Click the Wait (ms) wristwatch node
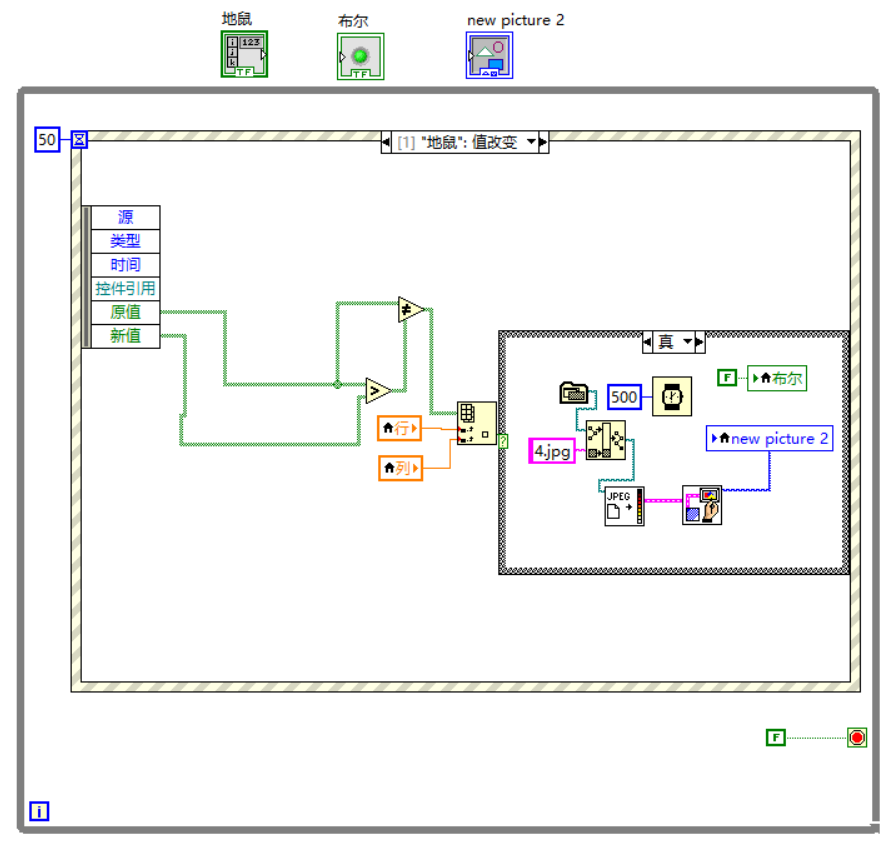This screenshot has height=844, width=895. pyautogui.click(x=672, y=396)
